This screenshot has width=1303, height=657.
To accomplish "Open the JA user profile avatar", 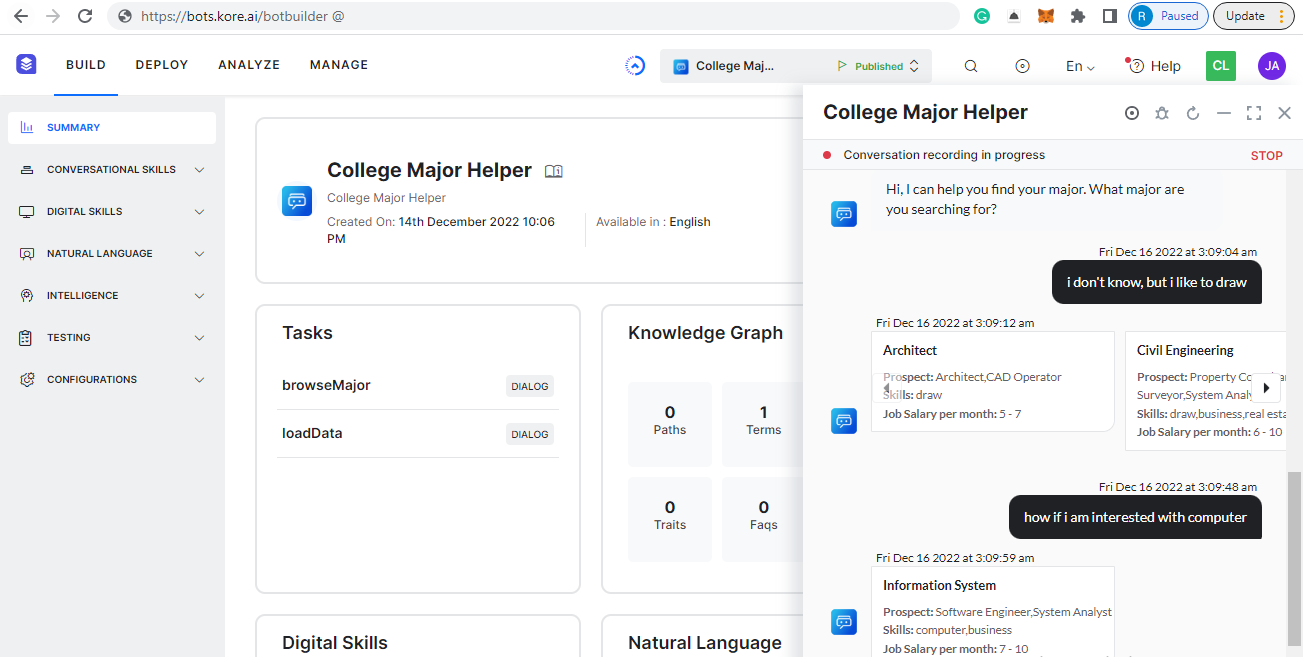I will pos(1271,65).
